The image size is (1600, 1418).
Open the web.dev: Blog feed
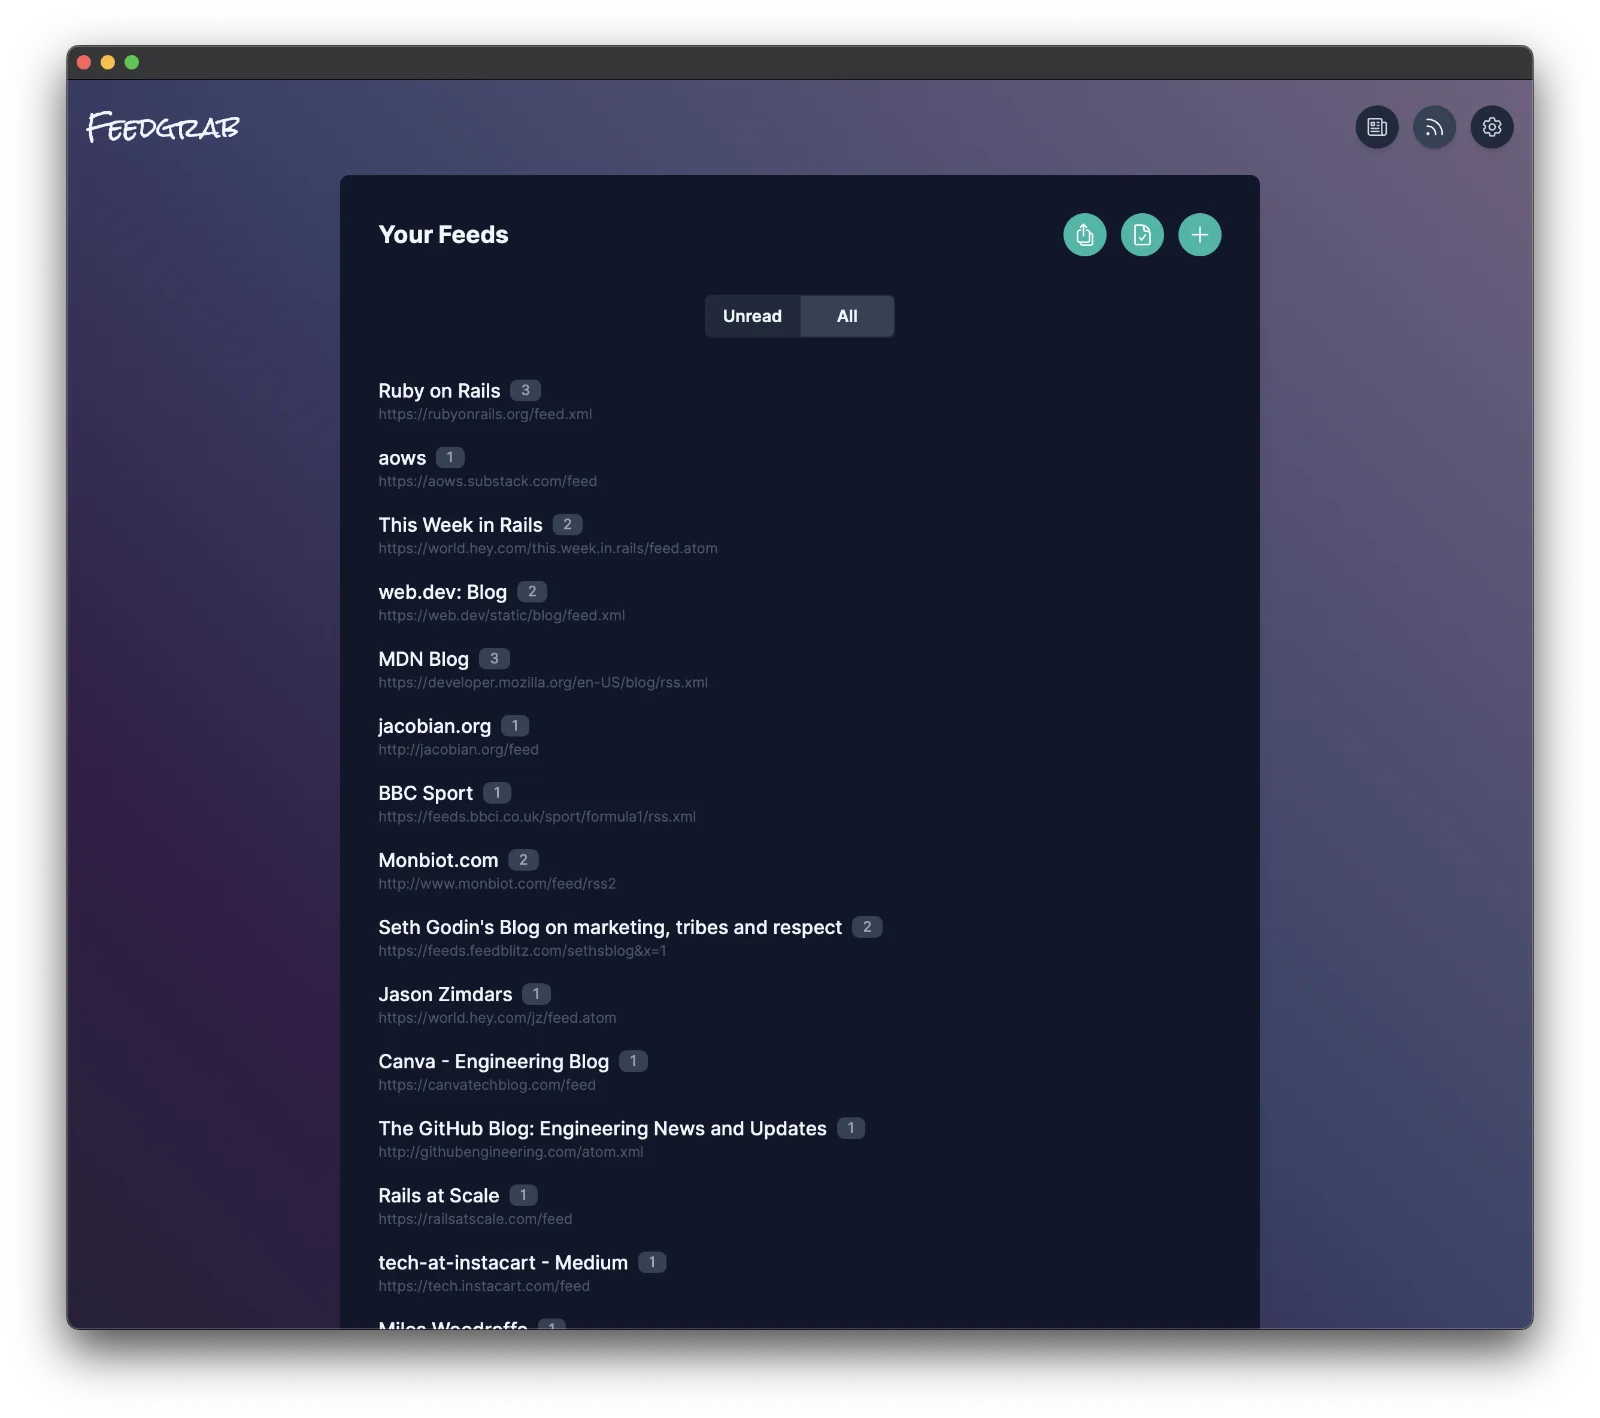pyautogui.click(x=442, y=592)
